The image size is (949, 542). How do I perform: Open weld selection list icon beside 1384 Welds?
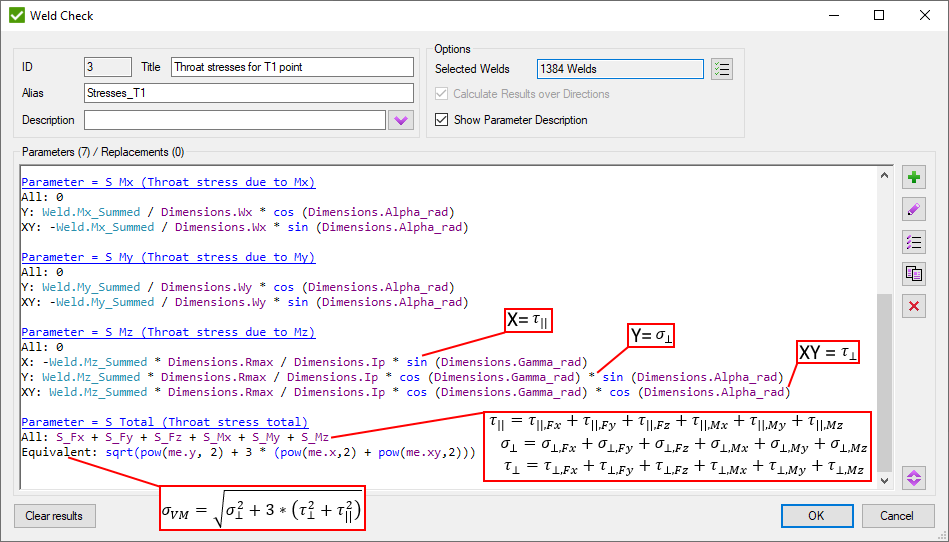click(722, 69)
